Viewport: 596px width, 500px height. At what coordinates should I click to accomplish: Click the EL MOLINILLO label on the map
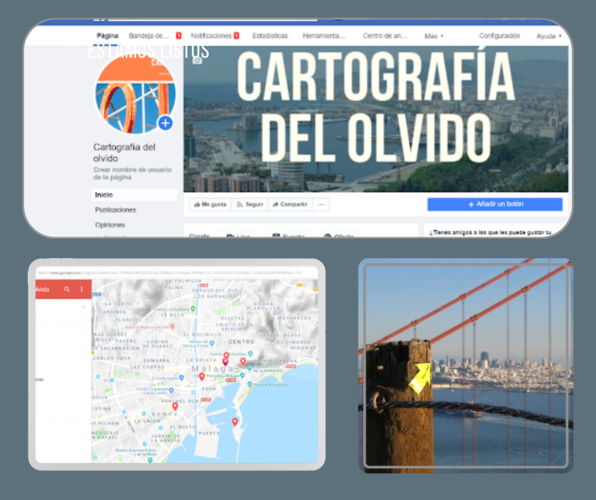coord(202,334)
